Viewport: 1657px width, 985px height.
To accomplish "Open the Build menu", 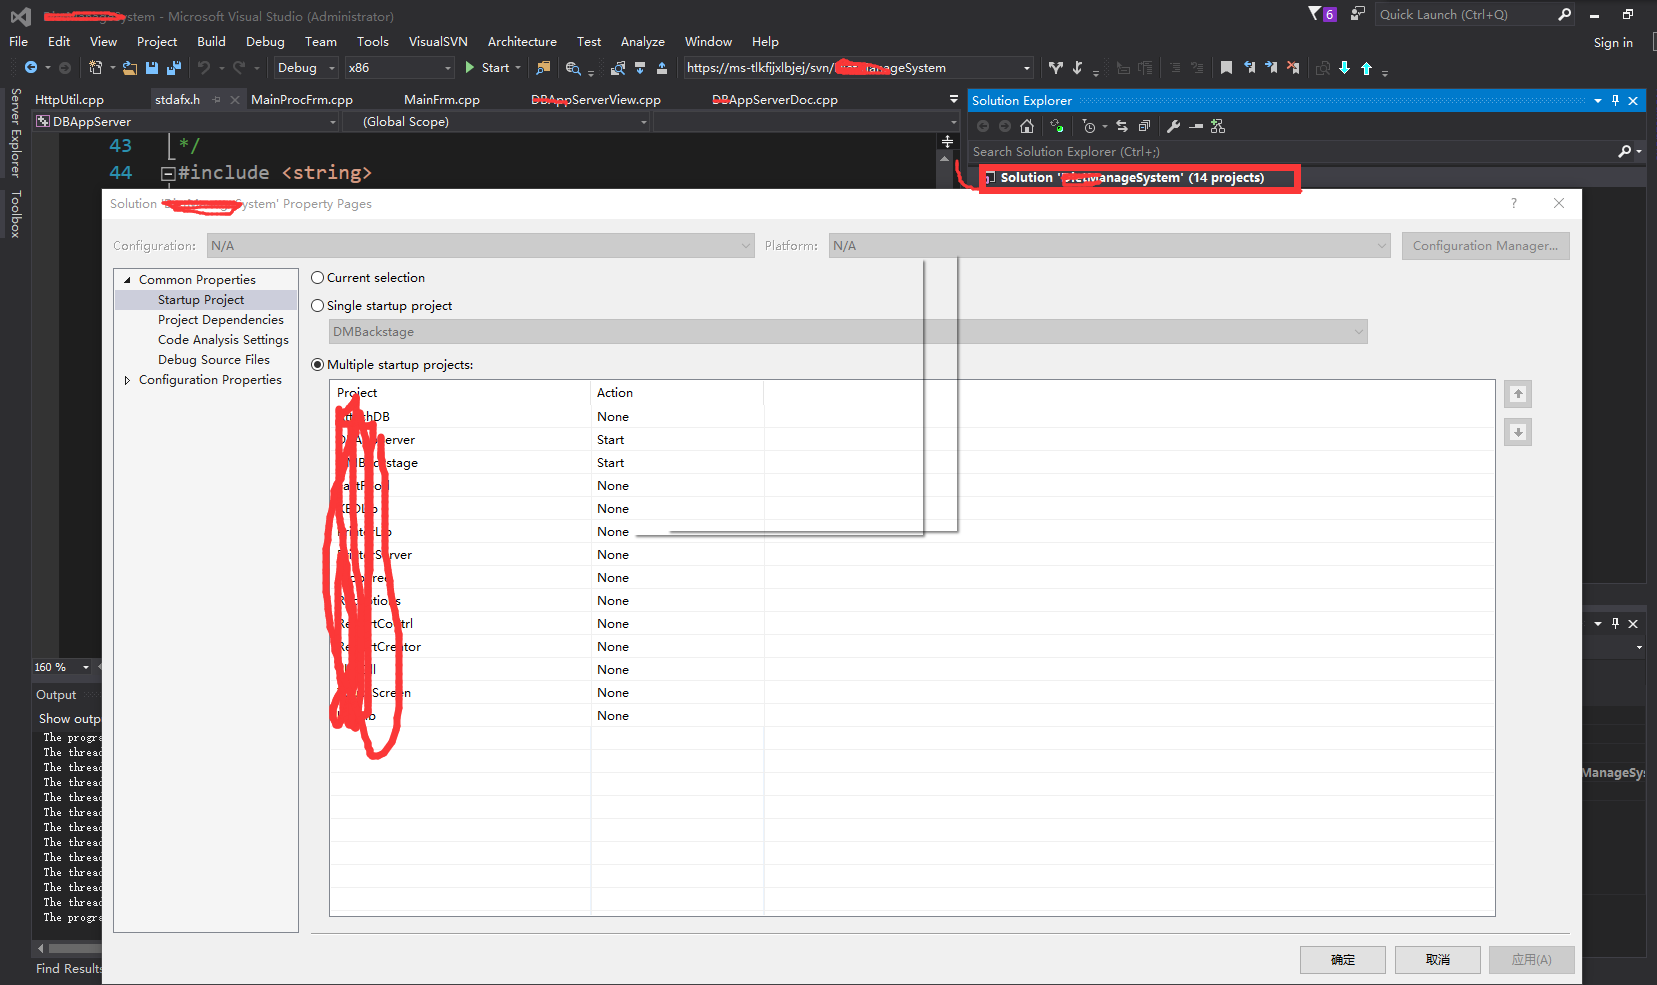I will [211, 42].
